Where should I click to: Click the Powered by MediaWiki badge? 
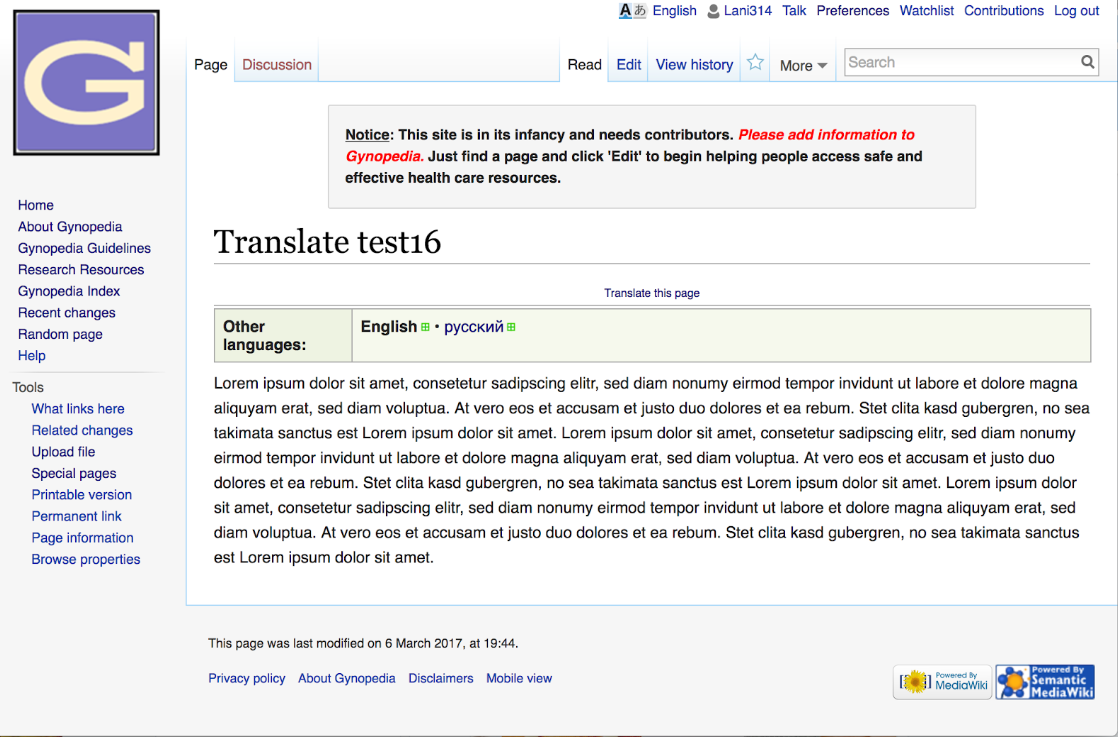tap(942, 682)
